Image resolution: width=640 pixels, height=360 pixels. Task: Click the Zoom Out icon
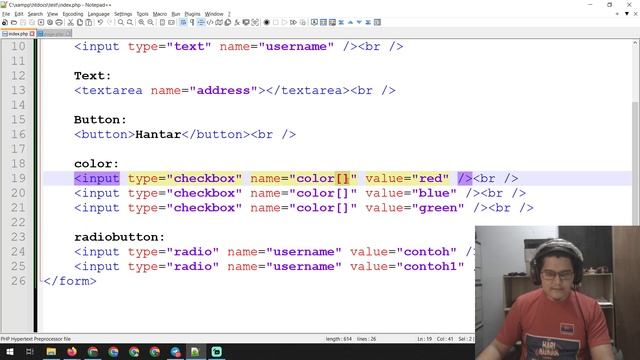coord(150,22)
